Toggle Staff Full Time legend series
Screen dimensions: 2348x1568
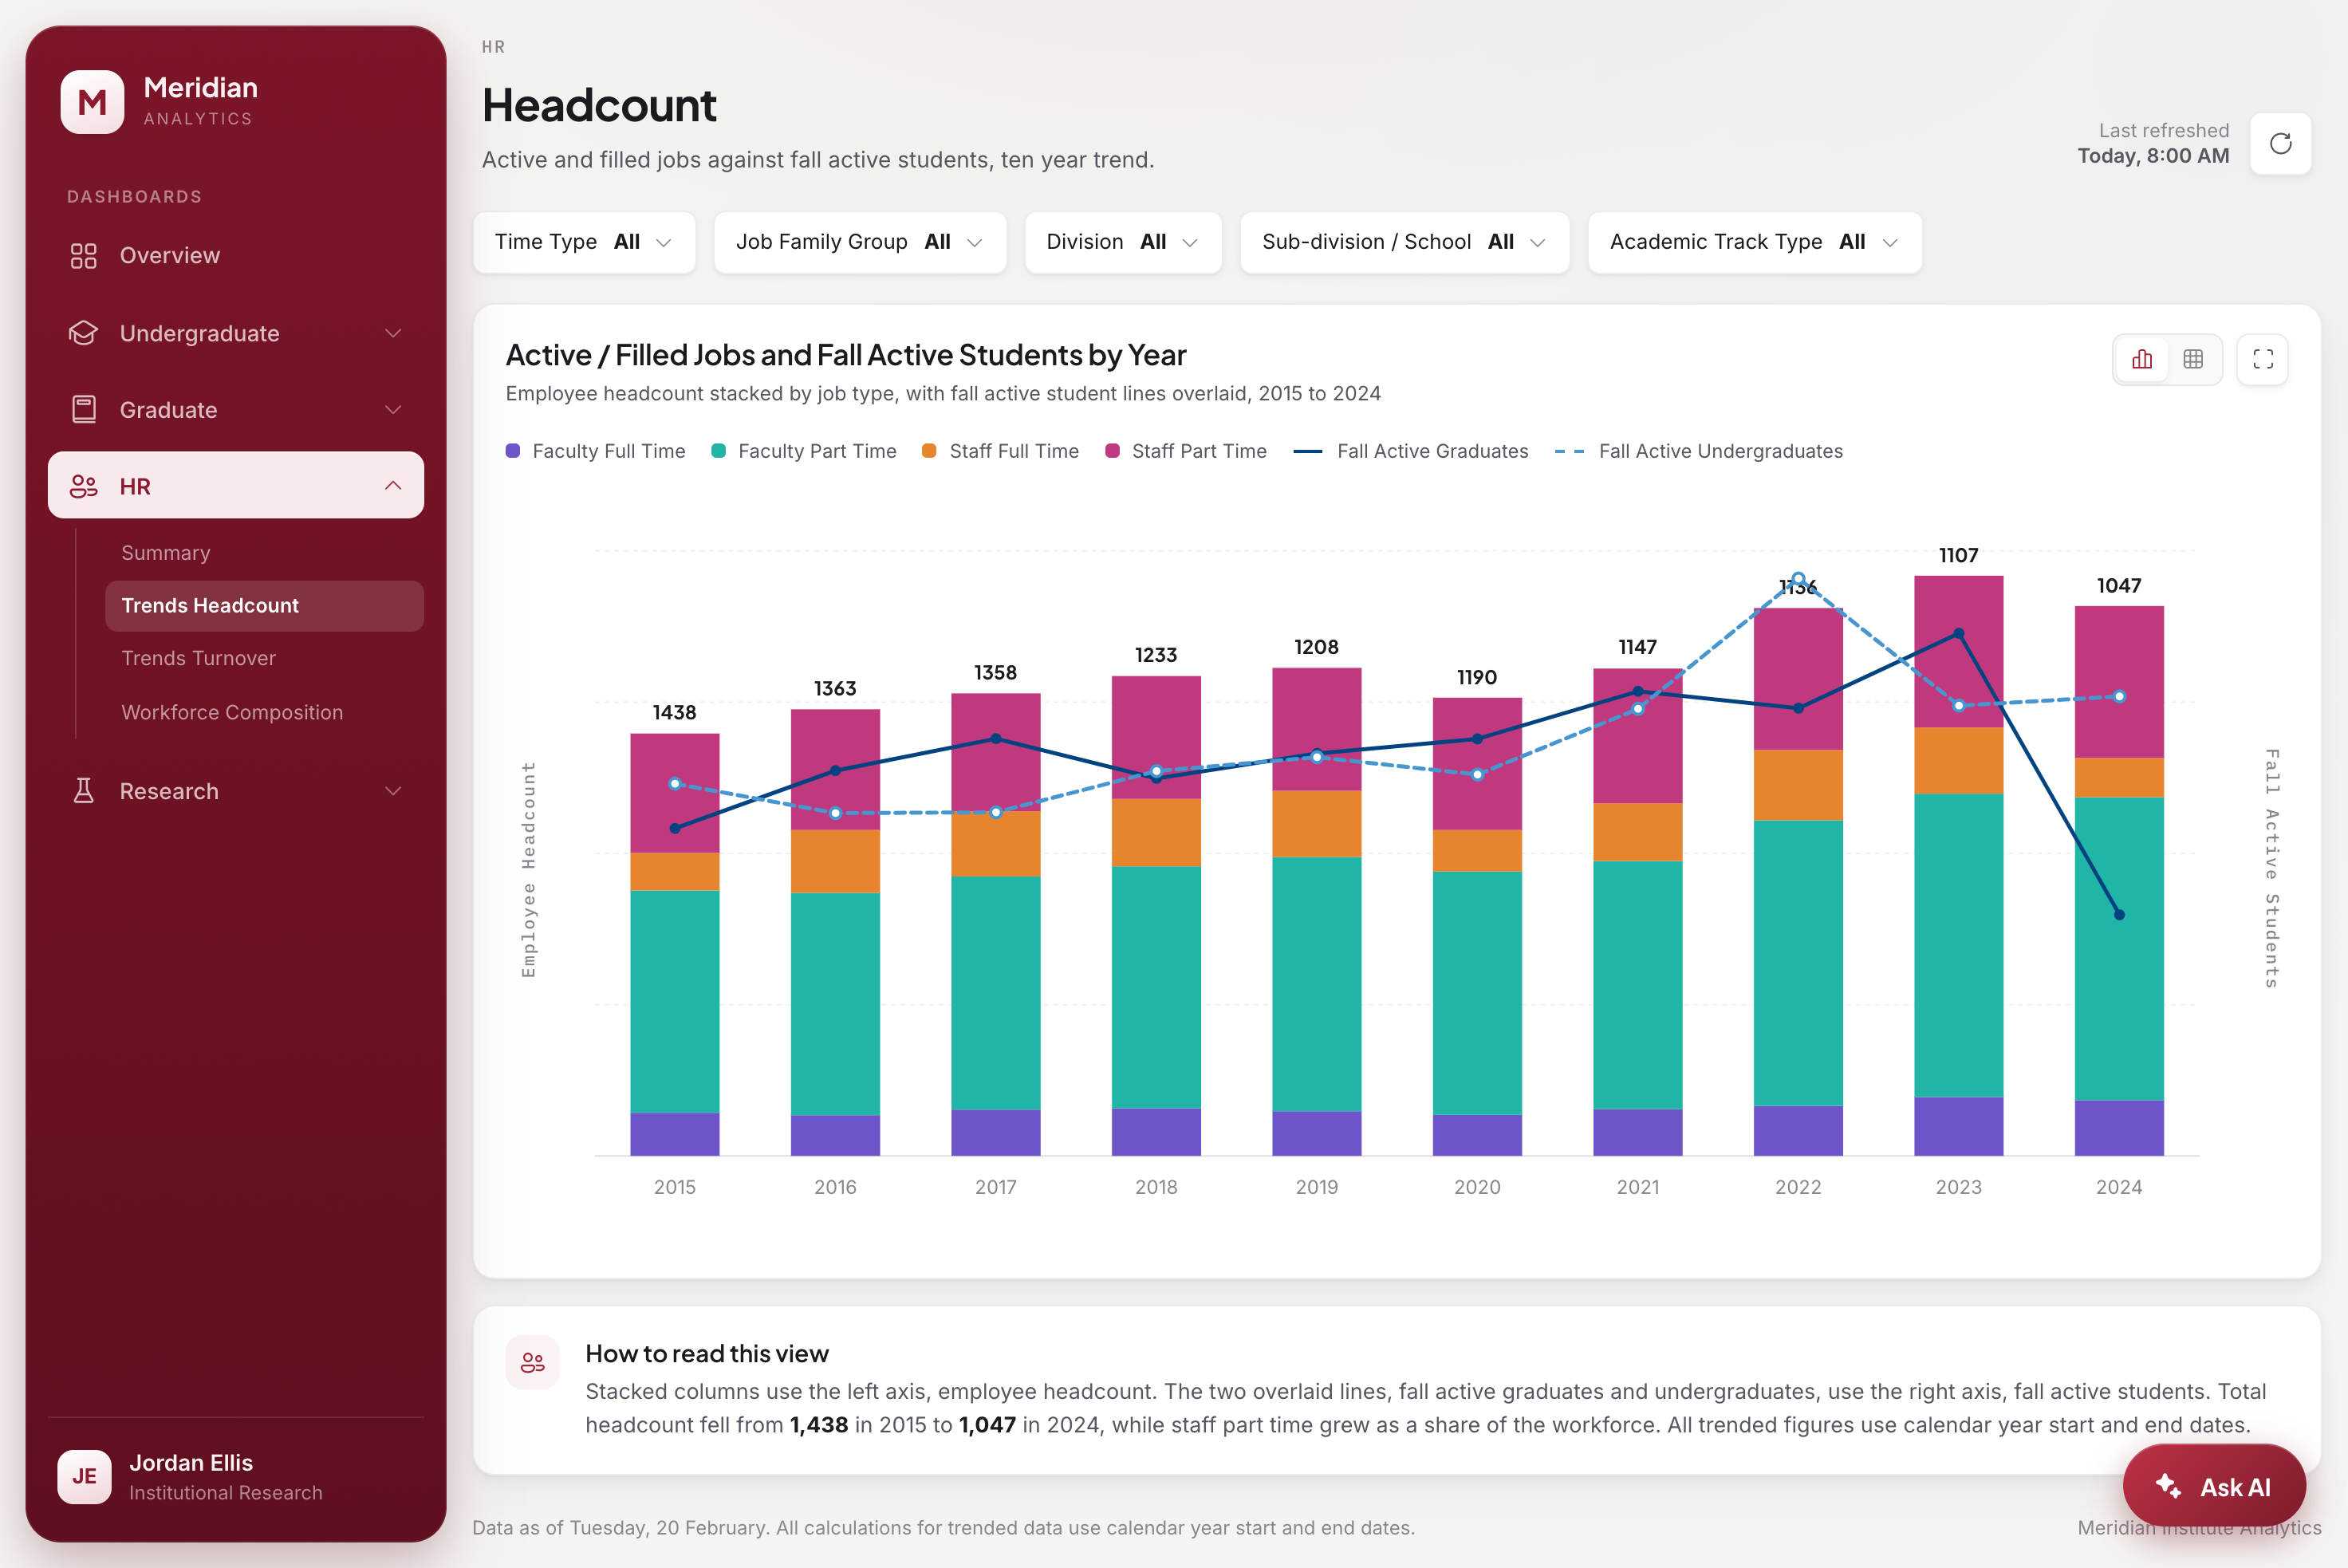(x=1001, y=451)
